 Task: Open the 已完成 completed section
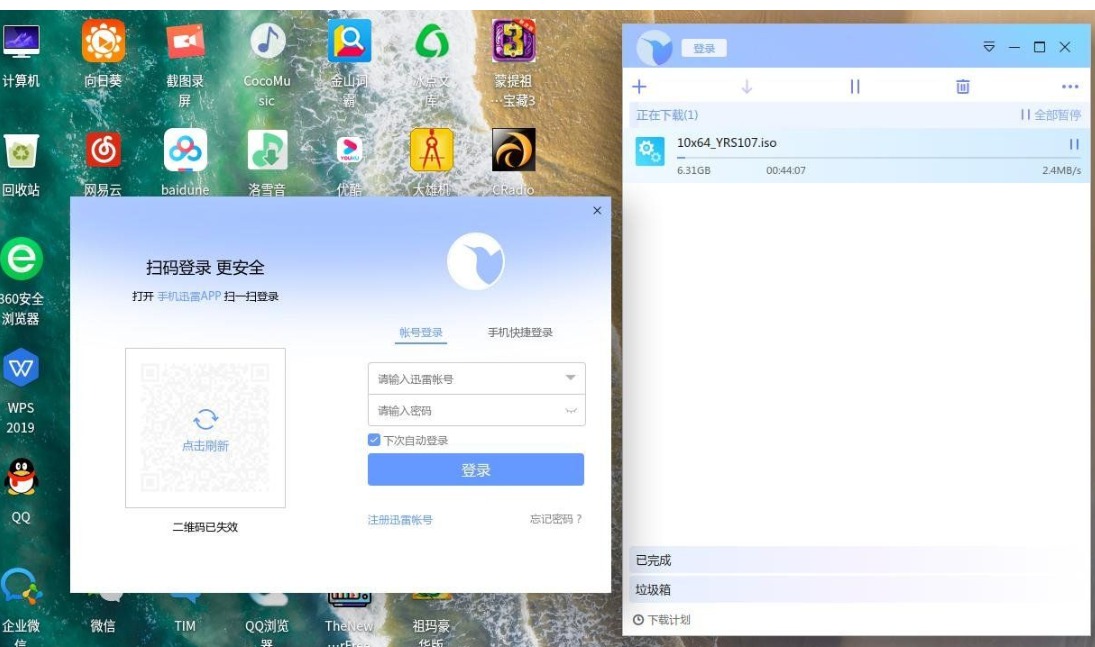click(x=858, y=560)
